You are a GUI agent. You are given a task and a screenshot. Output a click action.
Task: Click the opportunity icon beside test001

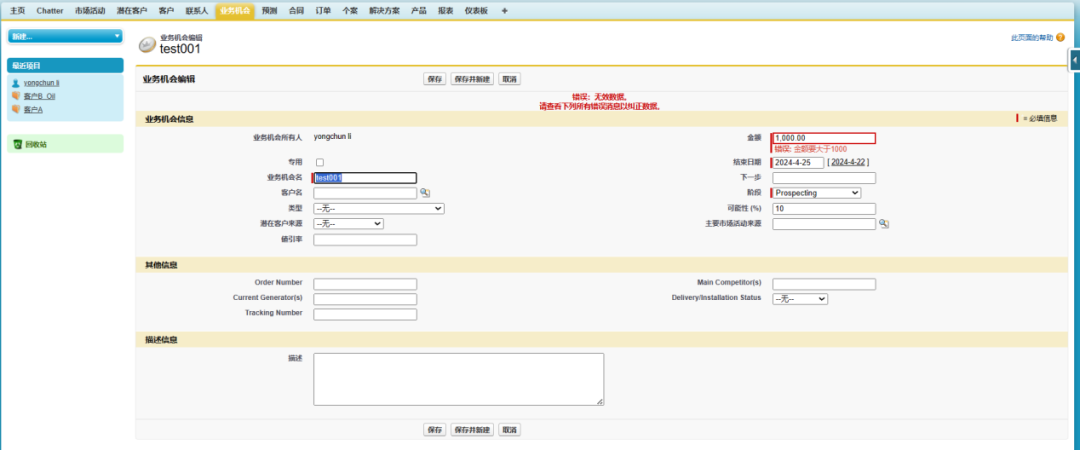click(x=147, y=45)
